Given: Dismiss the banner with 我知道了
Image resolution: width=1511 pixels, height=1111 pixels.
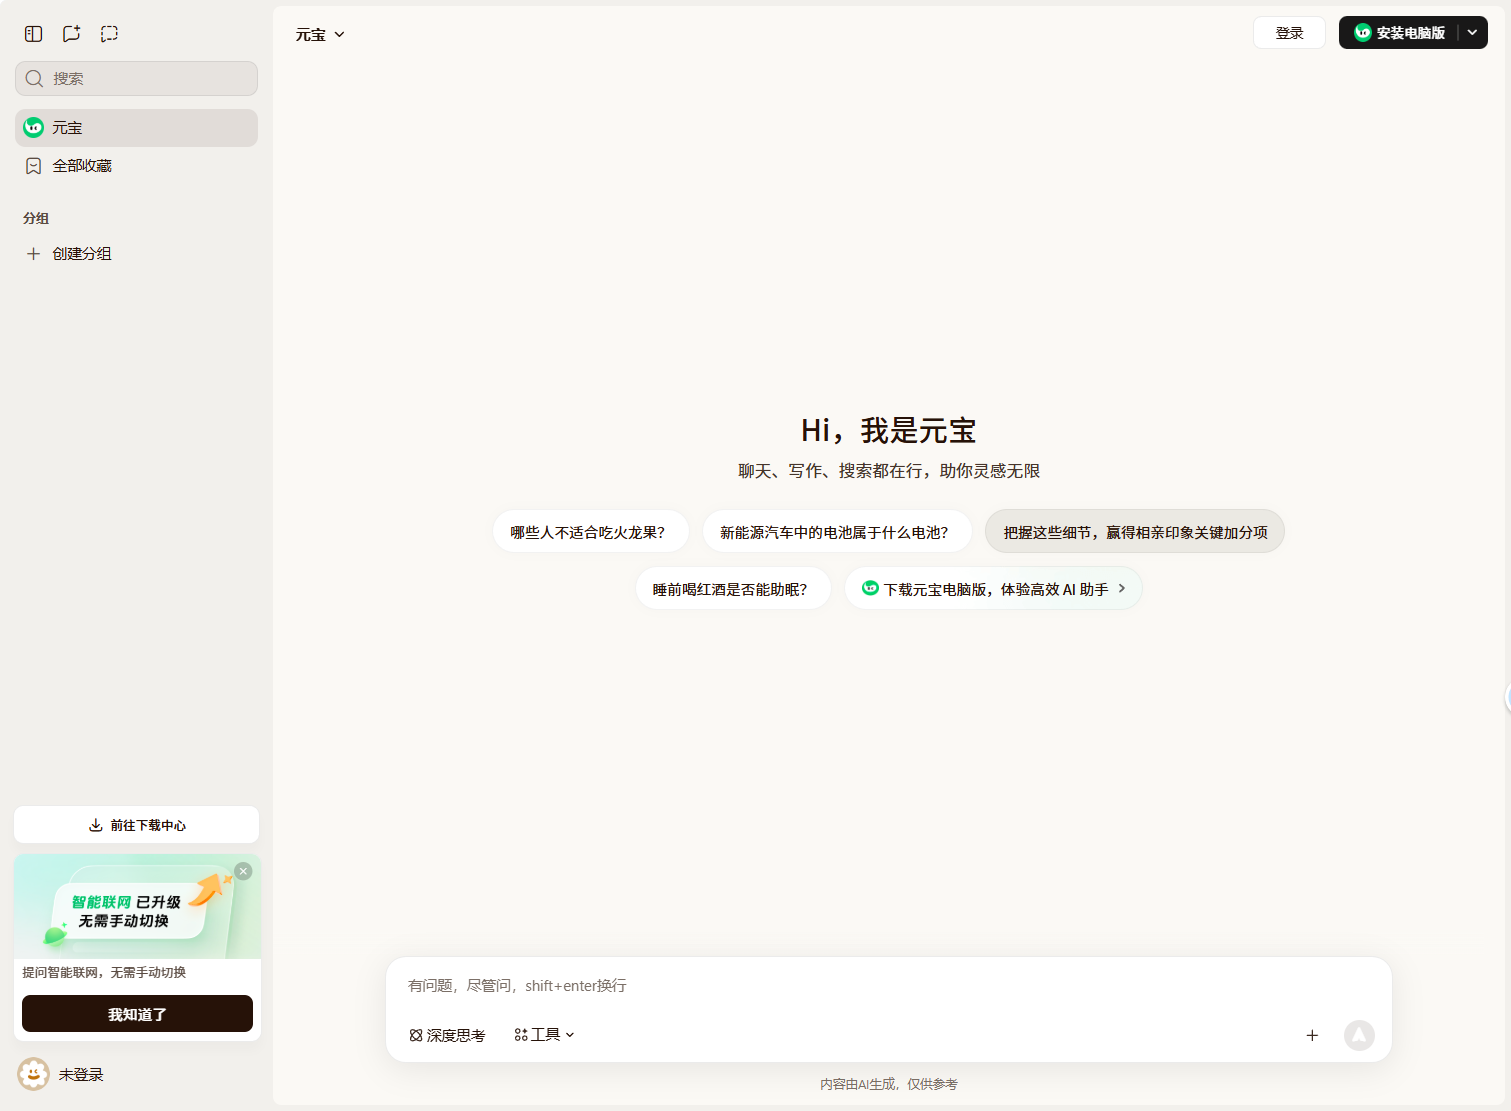Looking at the screenshot, I should tap(137, 1014).
